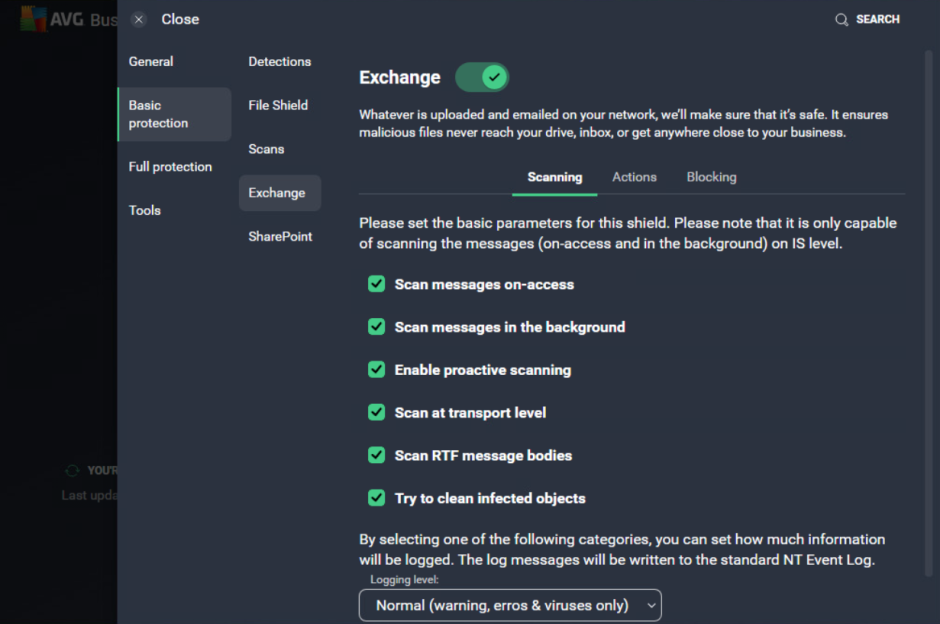Open File Shield settings
The image size is (940, 624).
point(278,104)
